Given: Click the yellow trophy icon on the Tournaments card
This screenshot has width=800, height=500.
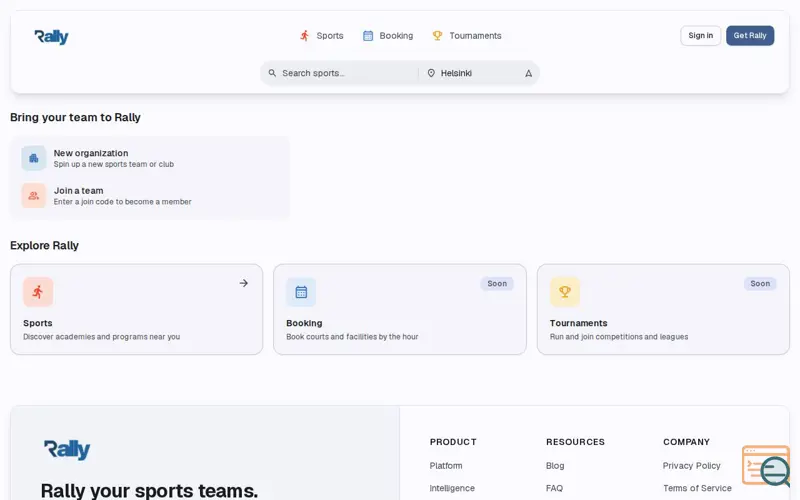Looking at the screenshot, I should tap(565, 292).
